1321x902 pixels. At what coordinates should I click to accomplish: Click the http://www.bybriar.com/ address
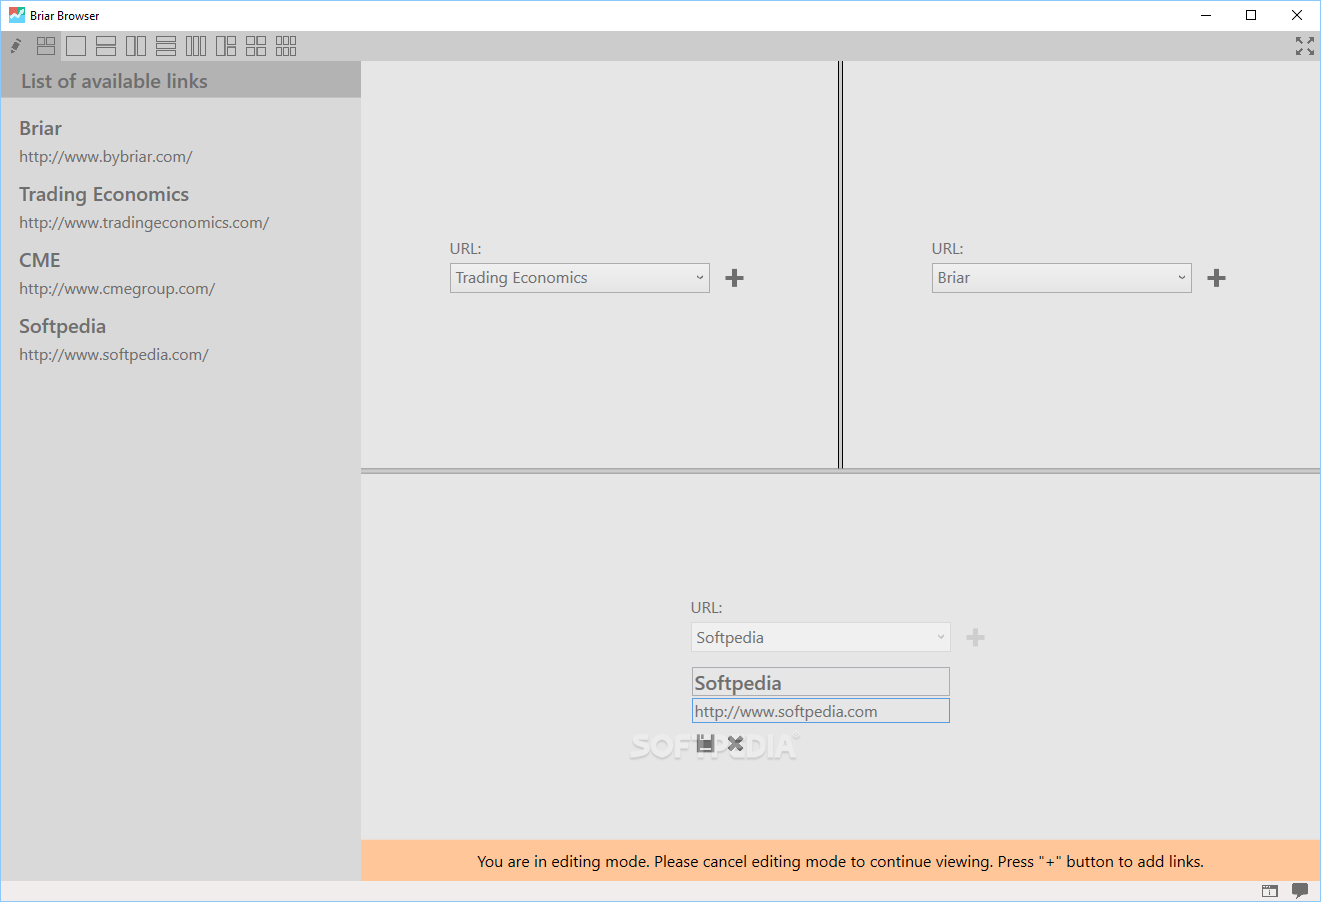[106, 157]
